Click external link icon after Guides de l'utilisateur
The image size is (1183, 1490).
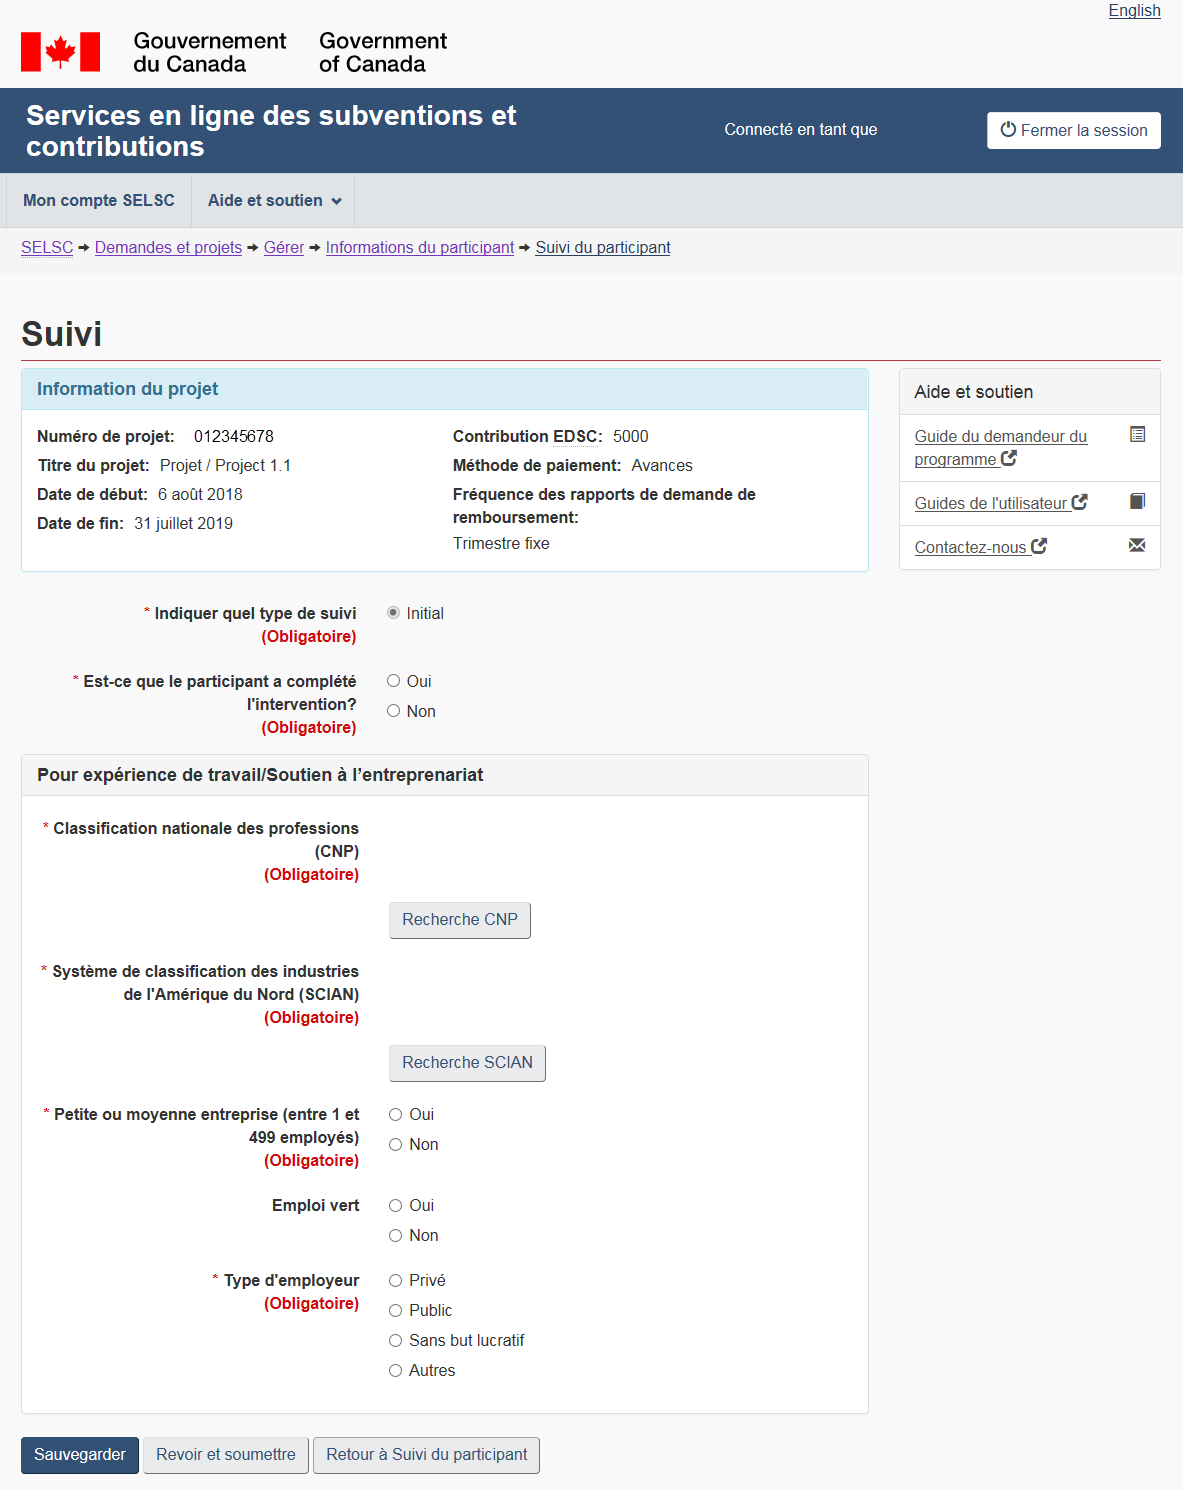pos(1080,502)
